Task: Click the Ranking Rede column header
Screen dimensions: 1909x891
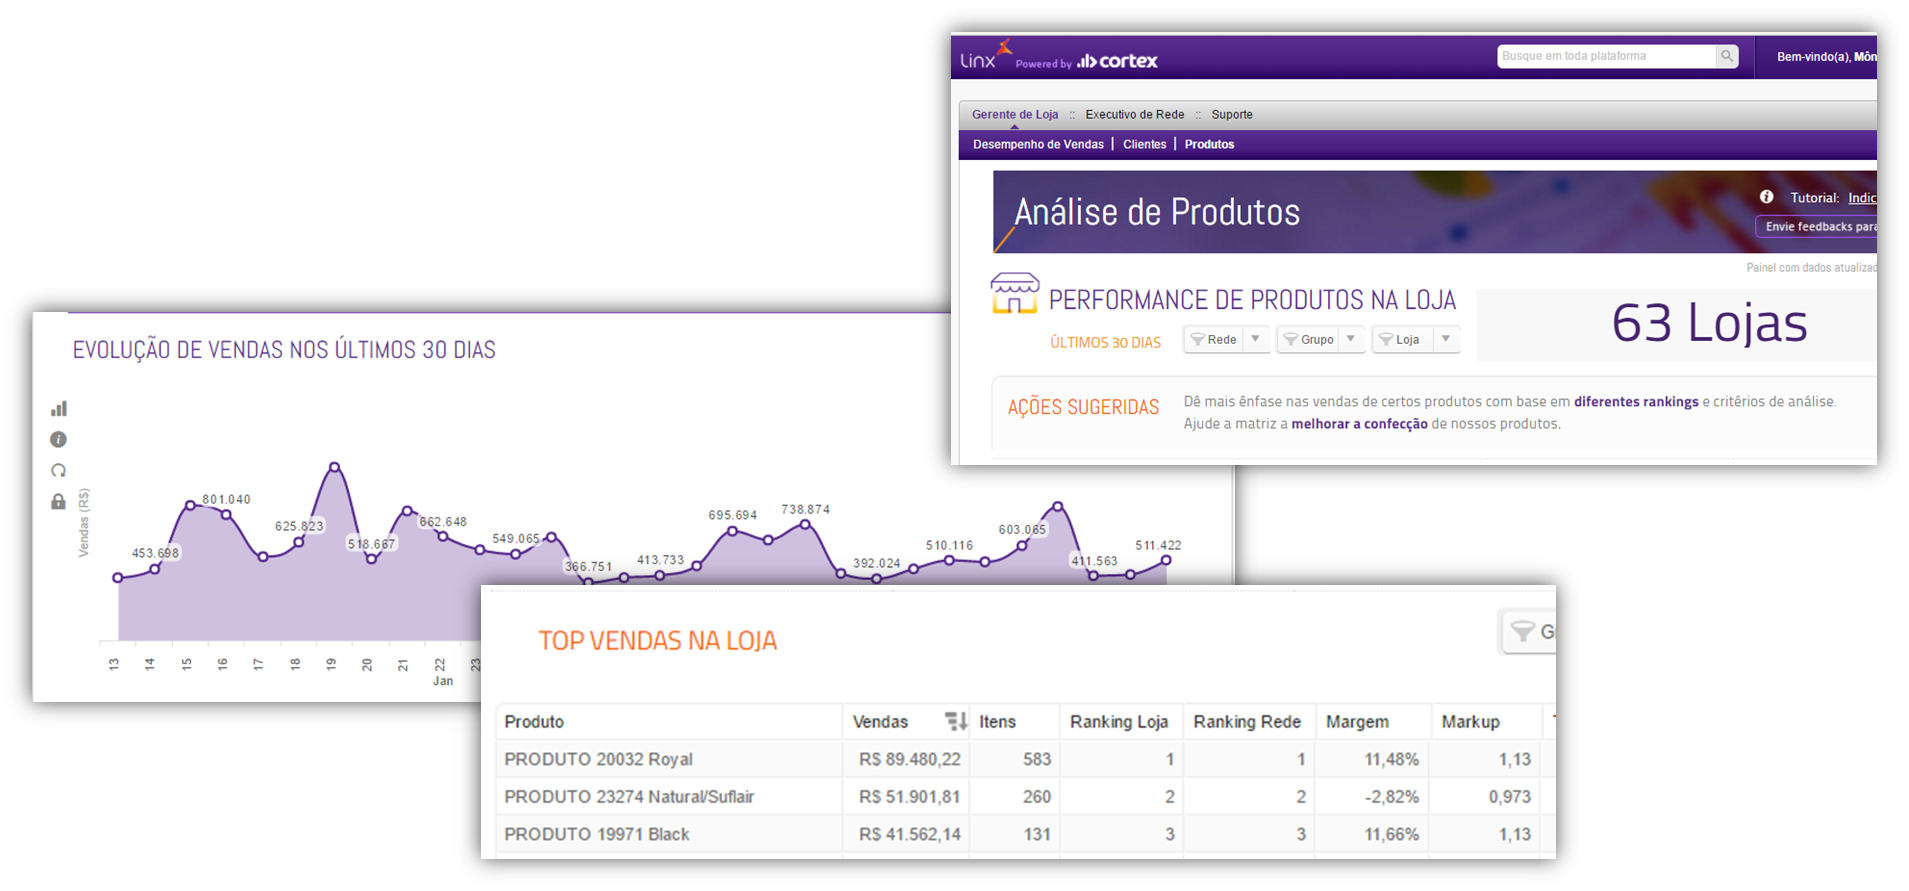Action: [1247, 722]
